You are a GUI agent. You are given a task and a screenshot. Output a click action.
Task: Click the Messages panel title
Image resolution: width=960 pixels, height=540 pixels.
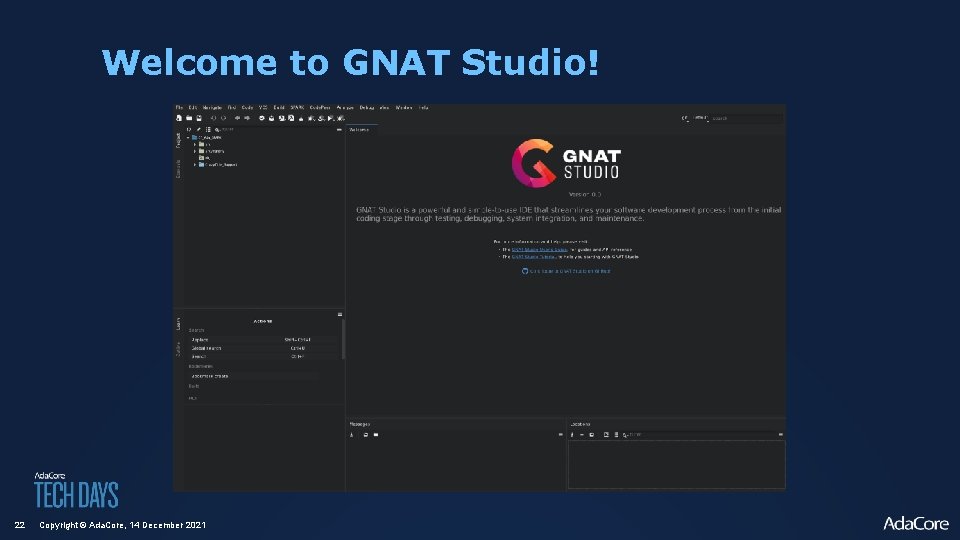[x=360, y=424]
